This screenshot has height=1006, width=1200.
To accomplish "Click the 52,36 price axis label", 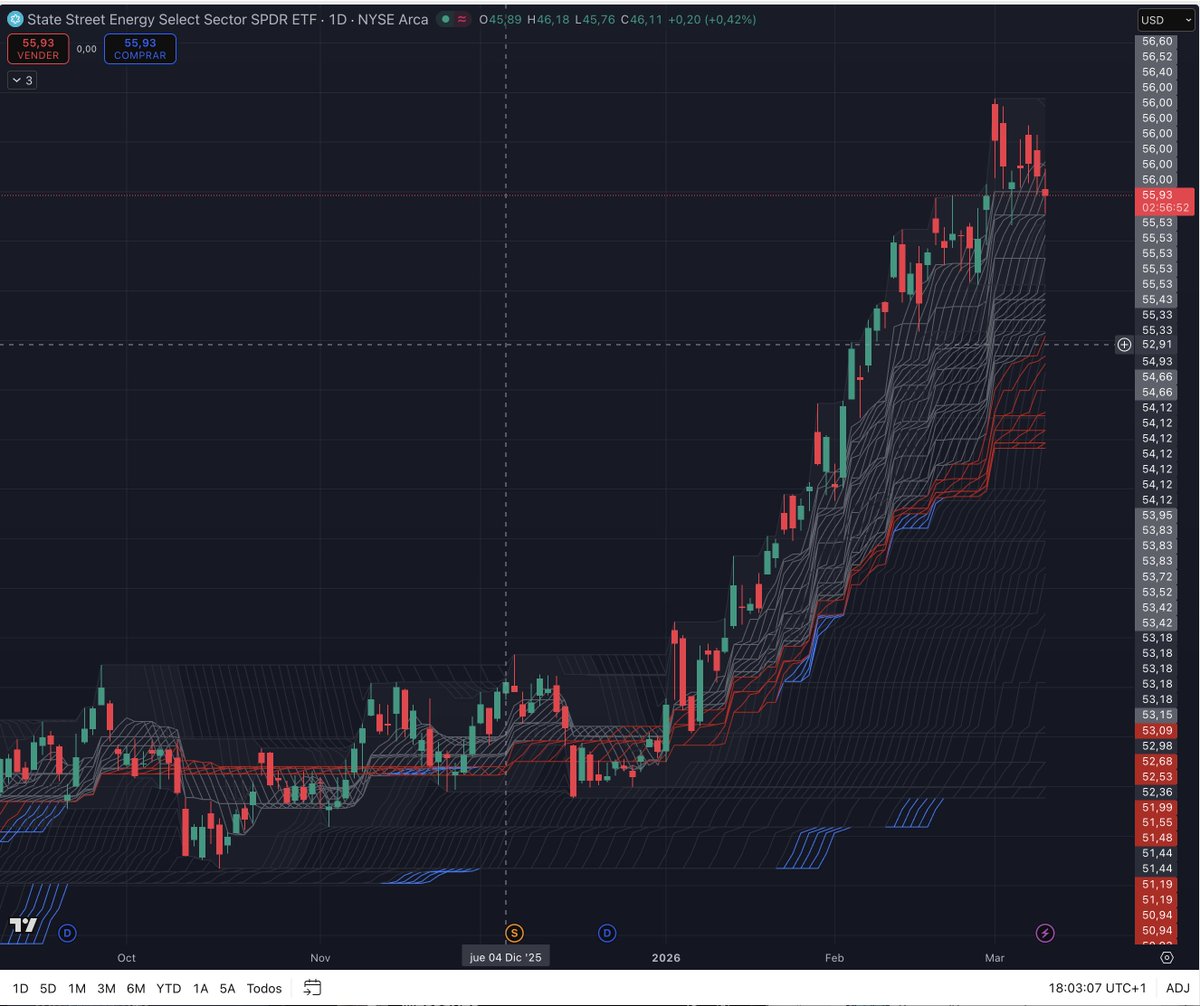I will coord(1157,792).
